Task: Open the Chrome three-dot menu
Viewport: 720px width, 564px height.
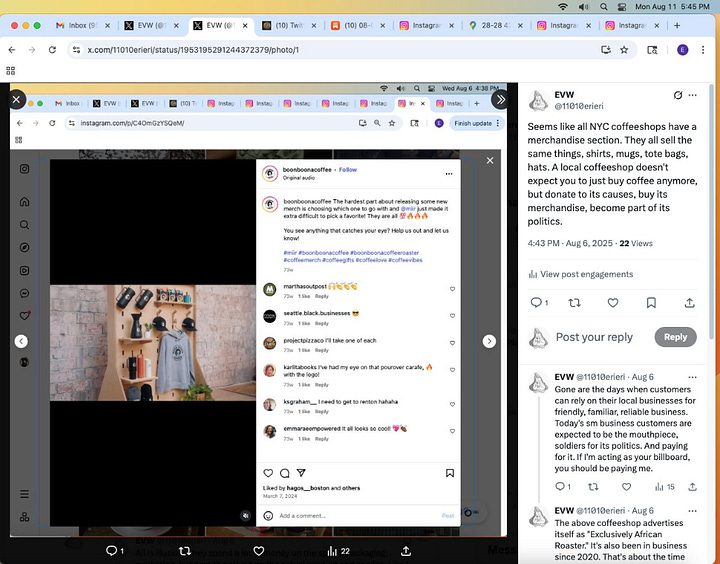Action: click(703, 50)
